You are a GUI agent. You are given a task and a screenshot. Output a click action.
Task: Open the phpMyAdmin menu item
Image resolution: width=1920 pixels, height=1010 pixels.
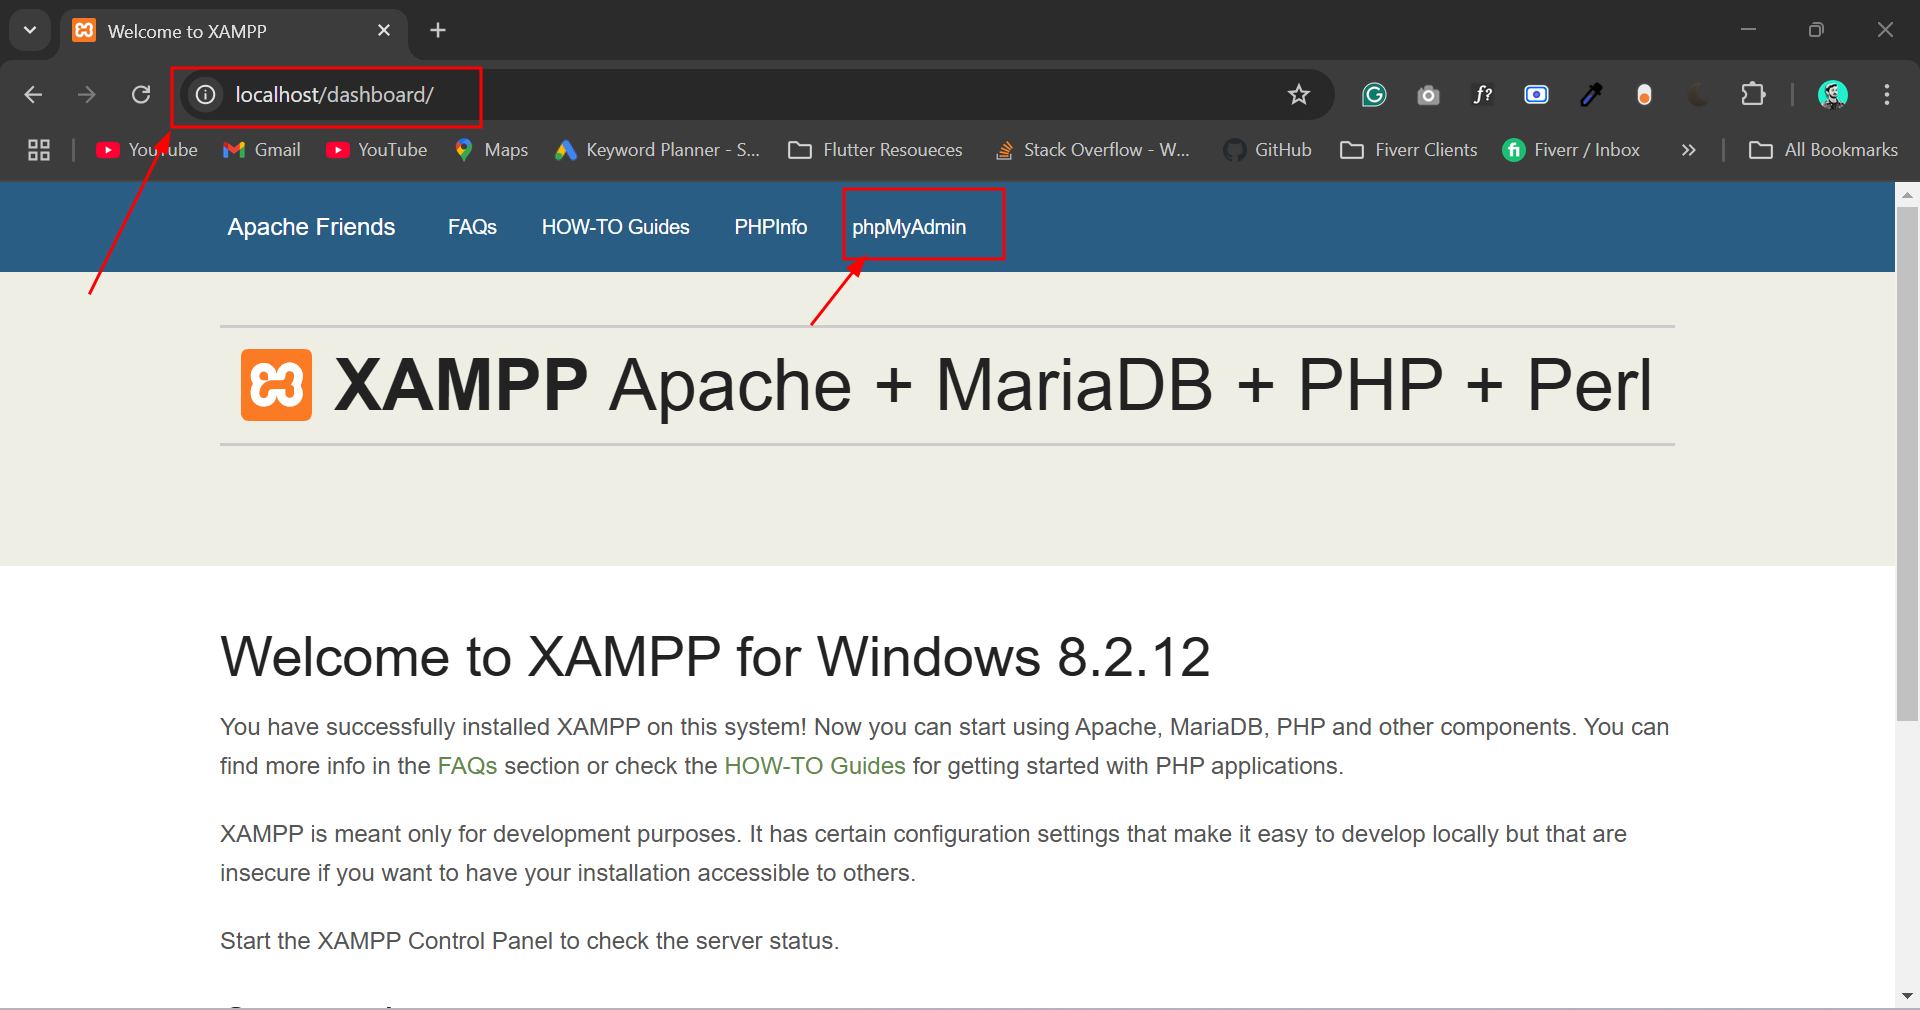tap(910, 227)
